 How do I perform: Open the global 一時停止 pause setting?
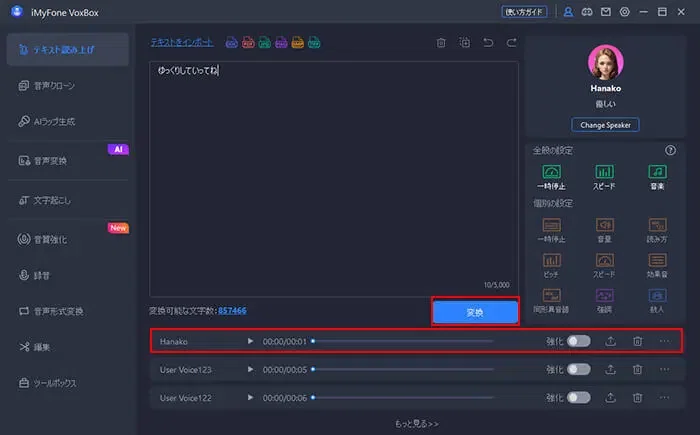pyautogui.click(x=551, y=177)
